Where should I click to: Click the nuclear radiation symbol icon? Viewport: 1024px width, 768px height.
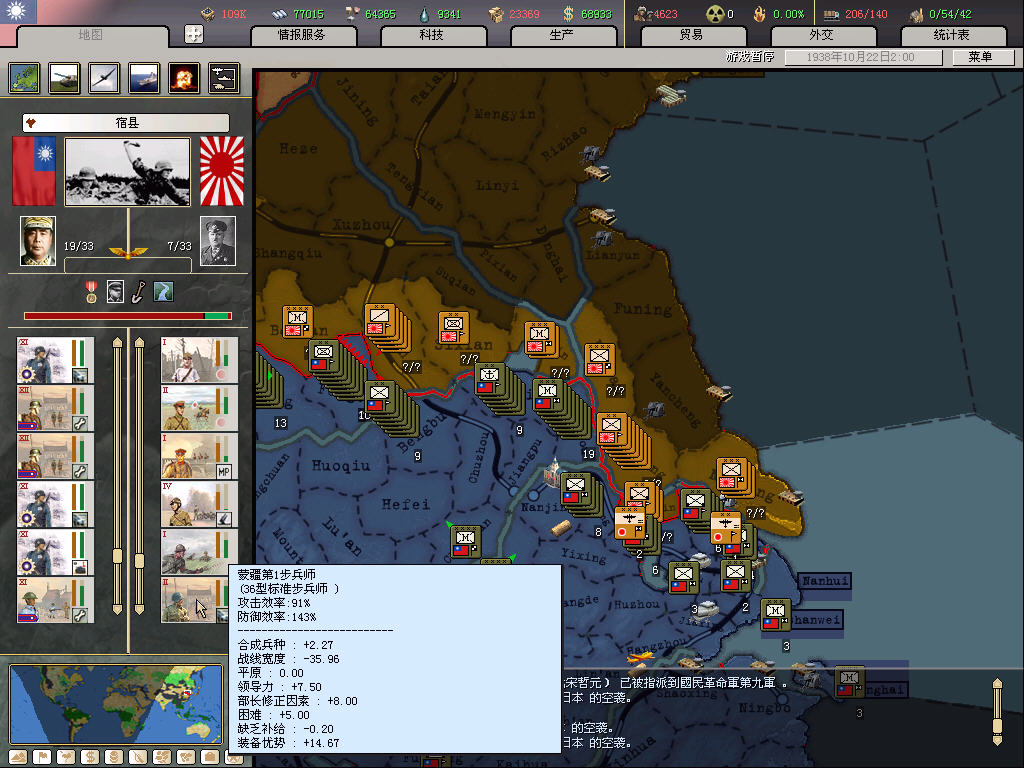pos(716,14)
